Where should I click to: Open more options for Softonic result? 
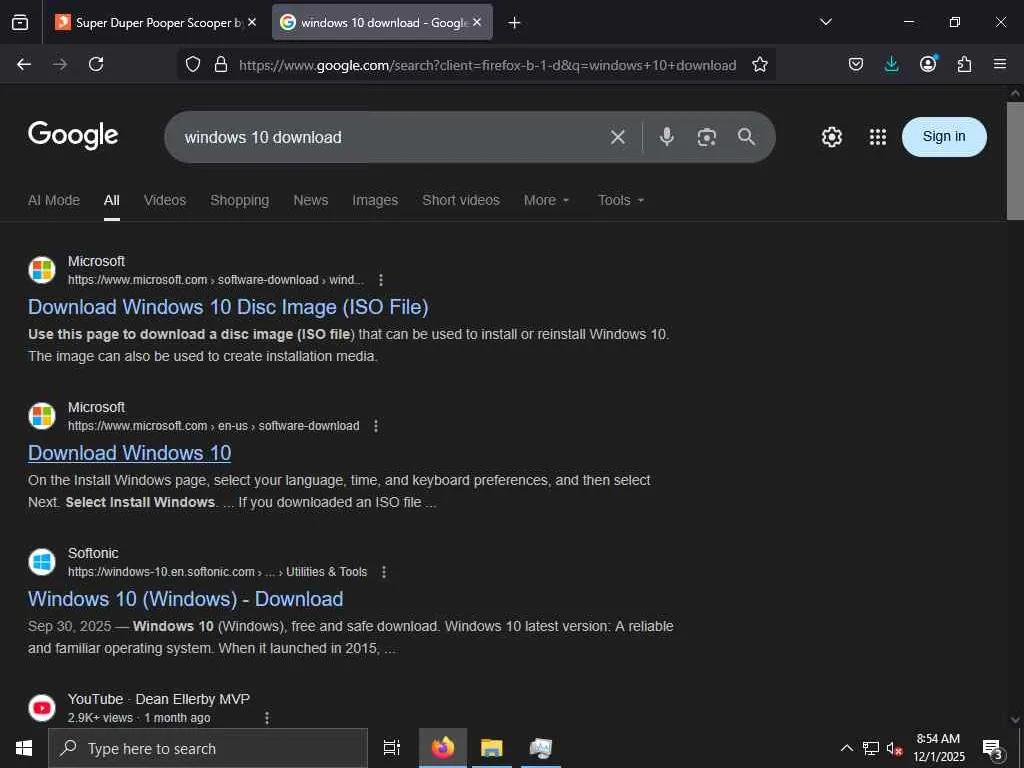384,572
